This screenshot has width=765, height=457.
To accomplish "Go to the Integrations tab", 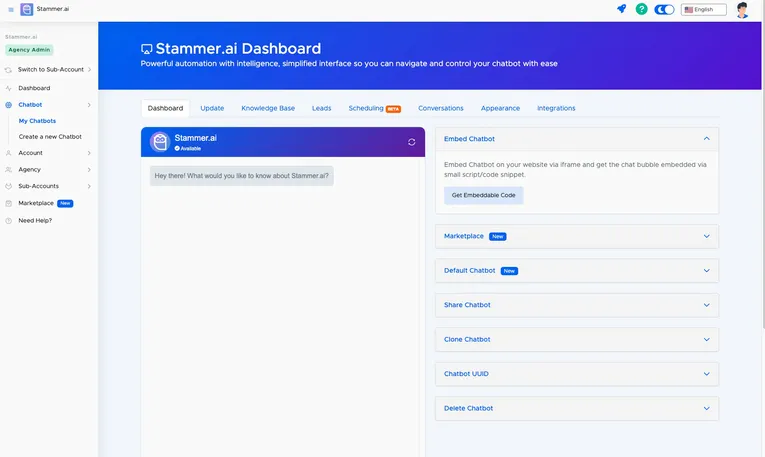I will 556,108.
